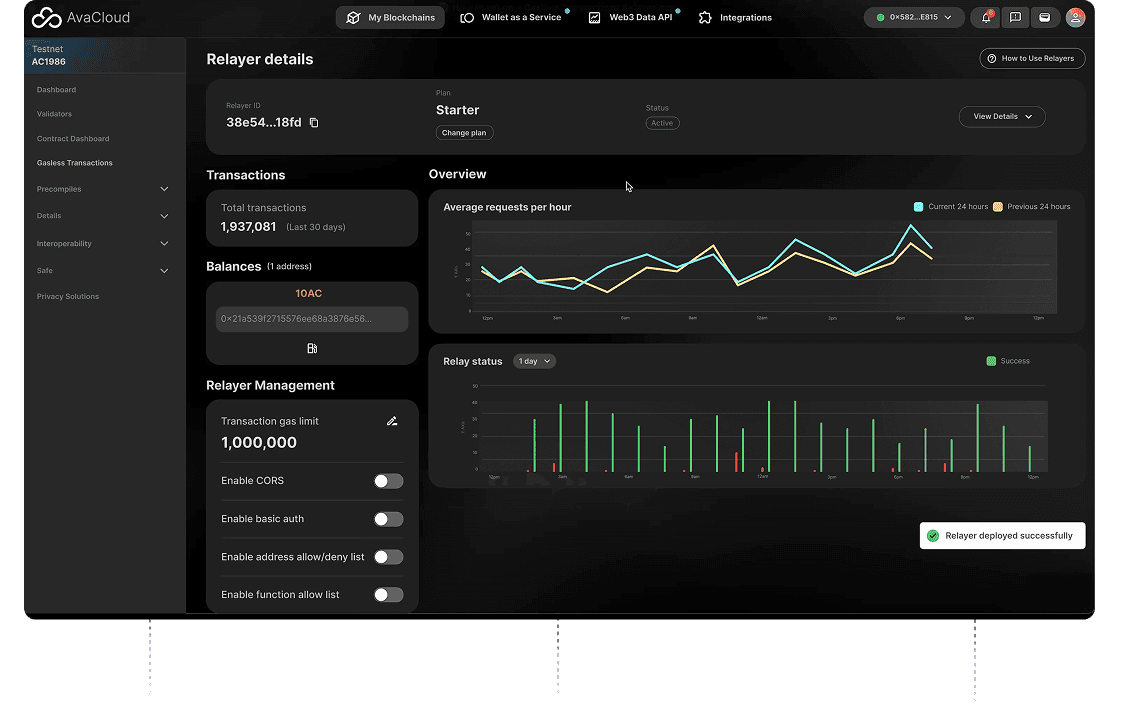
Task: Open the Web3 Data API tab
Action: tap(633, 17)
